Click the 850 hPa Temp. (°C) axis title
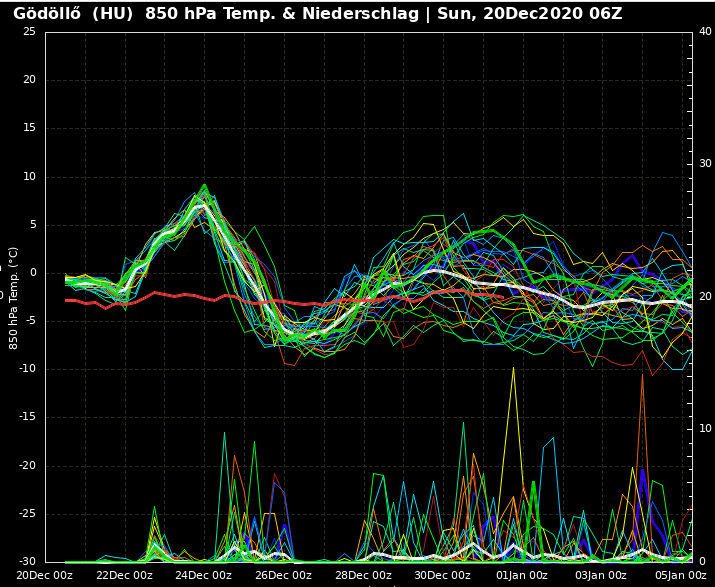 pyautogui.click(x=14, y=297)
